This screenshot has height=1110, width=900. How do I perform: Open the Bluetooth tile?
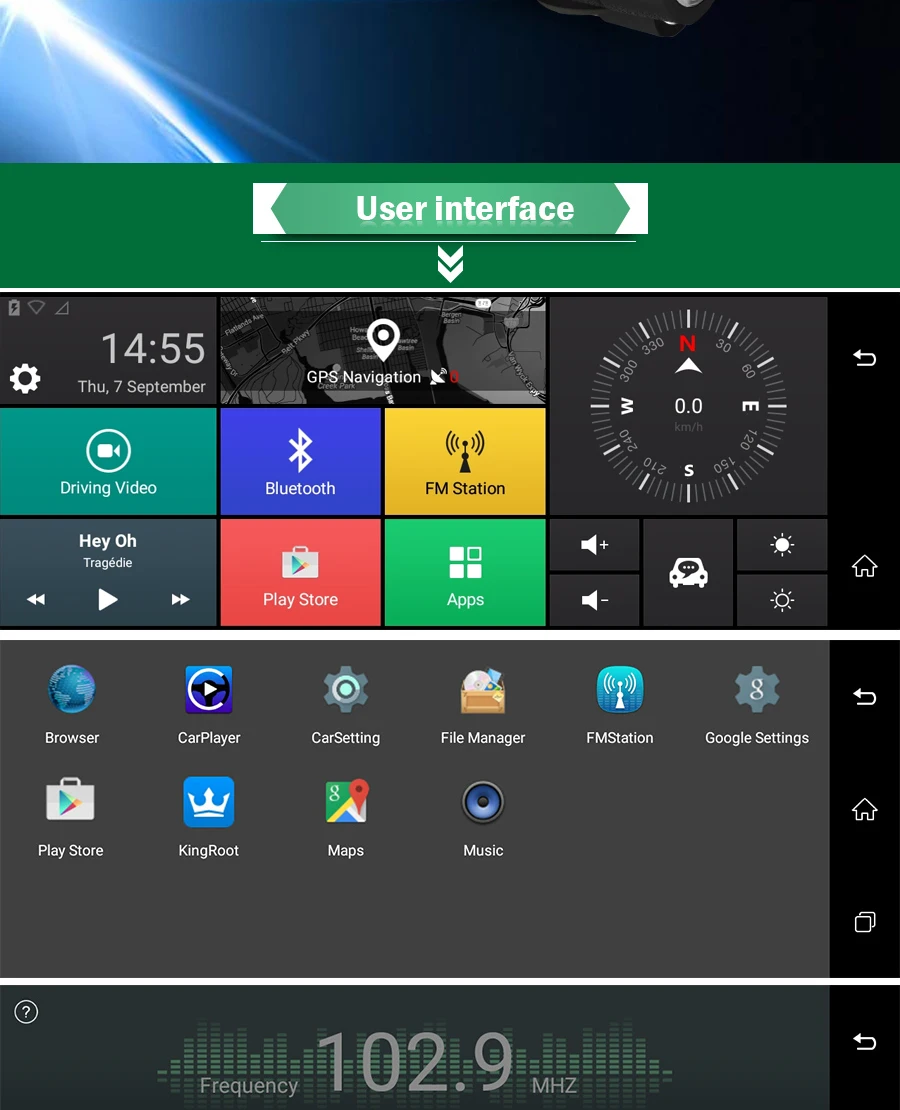(300, 462)
